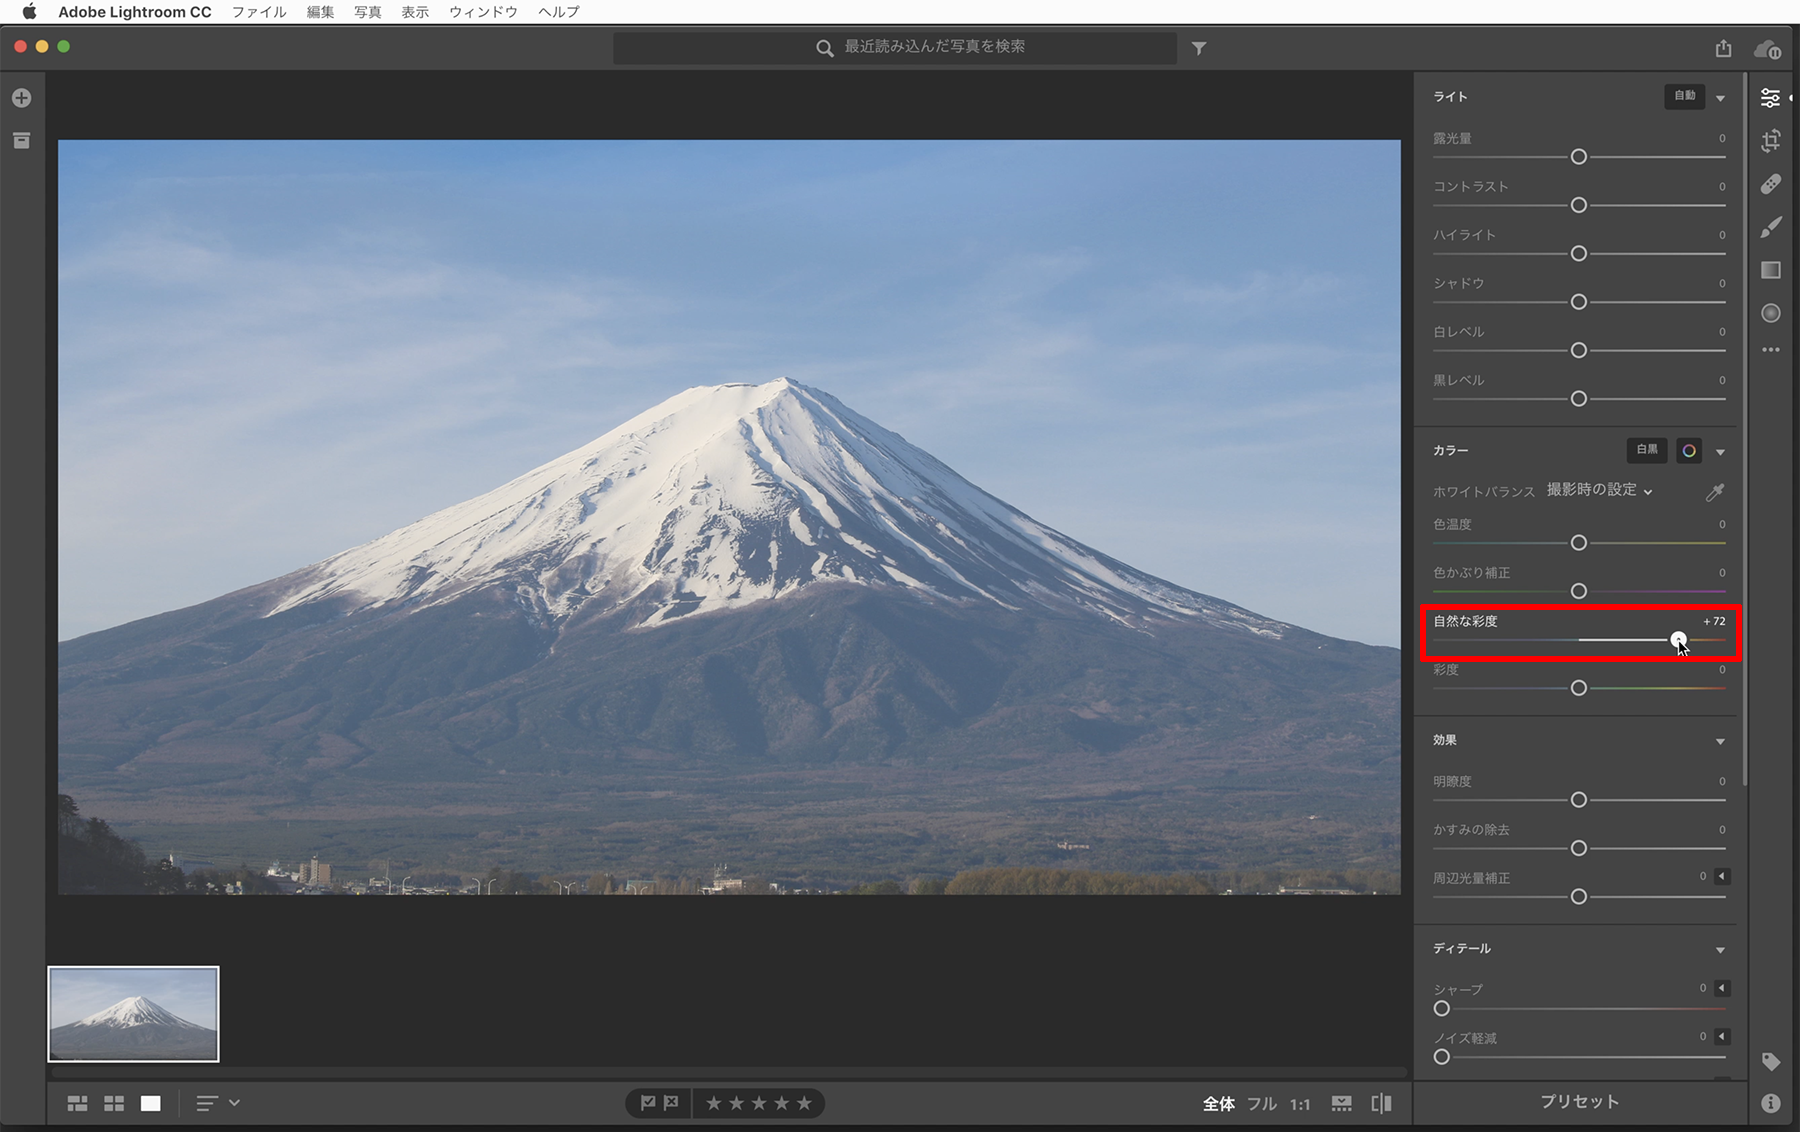Open the 撮影時の設定 white balance dropdown
Viewport: 1800px width, 1132px height.
[1600, 490]
